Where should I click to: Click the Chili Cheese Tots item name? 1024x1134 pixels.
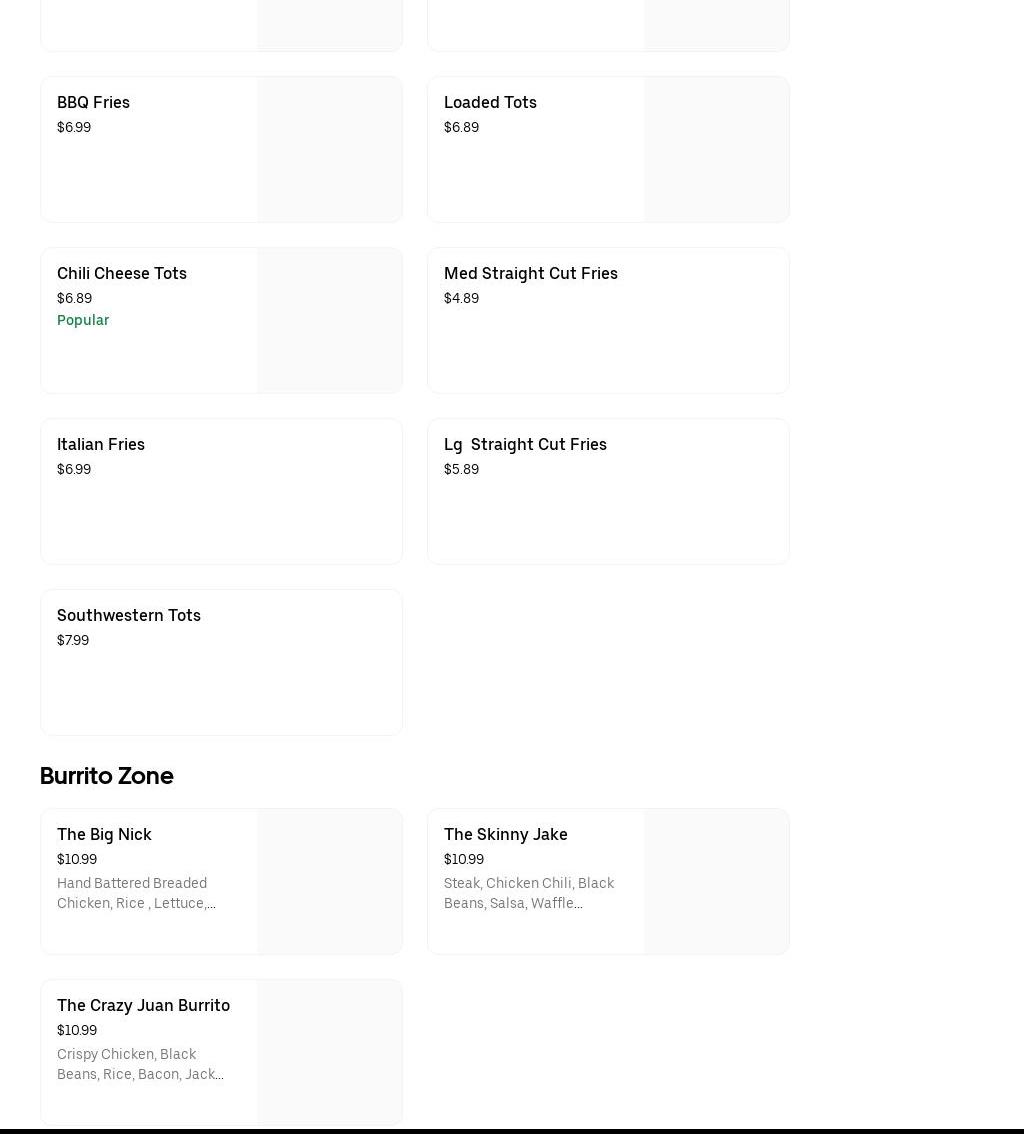tap(122, 273)
